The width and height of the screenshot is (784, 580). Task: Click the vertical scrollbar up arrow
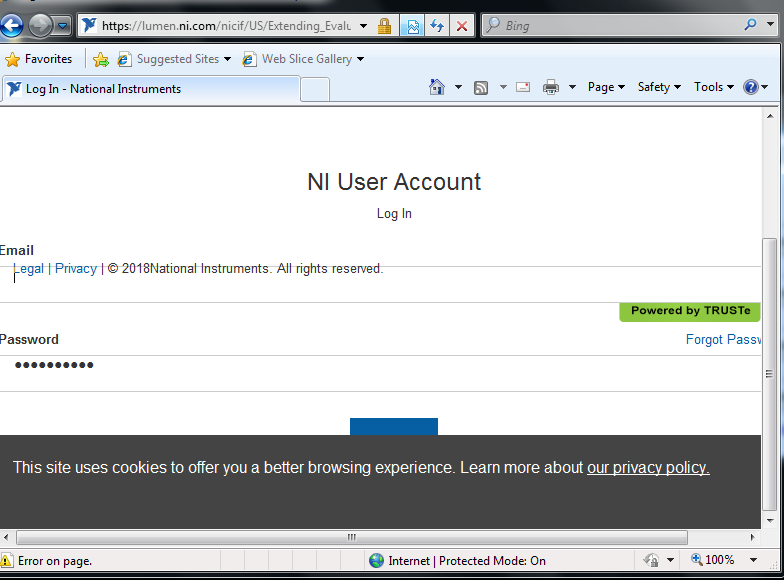770,116
